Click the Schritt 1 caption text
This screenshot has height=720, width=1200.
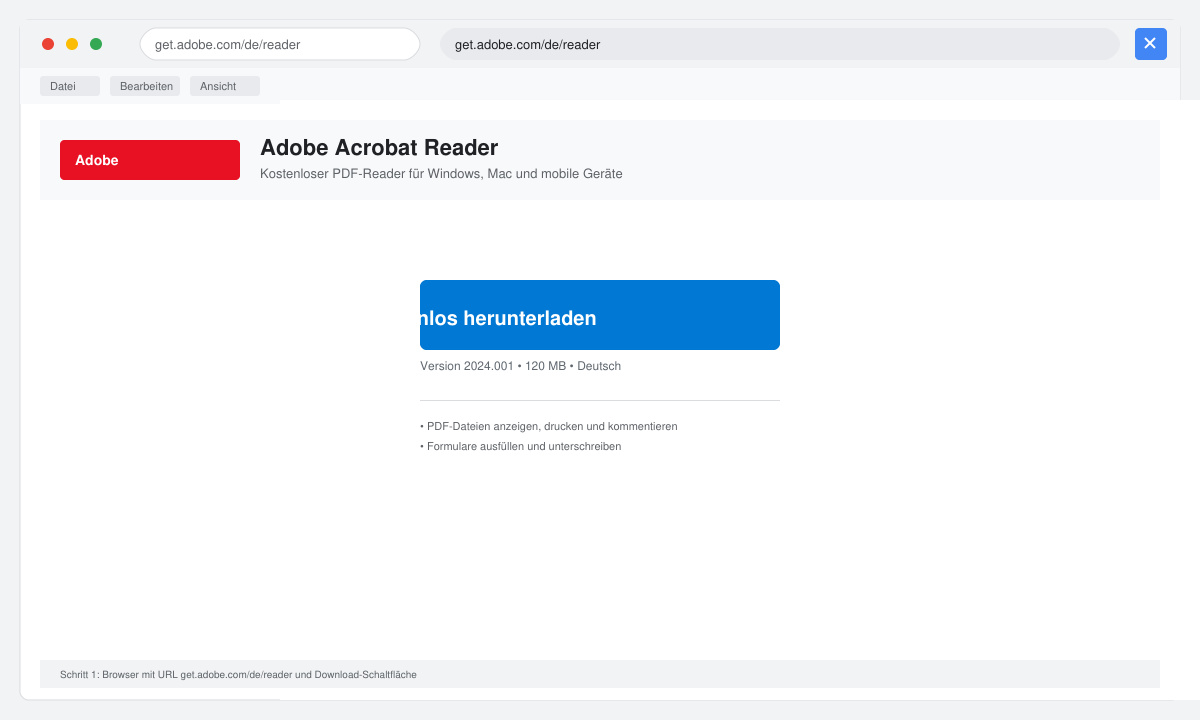tap(238, 675)
